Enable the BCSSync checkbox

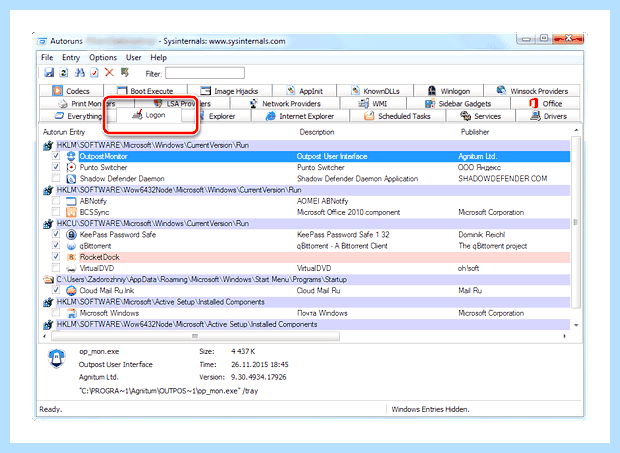tap(56, 212)
